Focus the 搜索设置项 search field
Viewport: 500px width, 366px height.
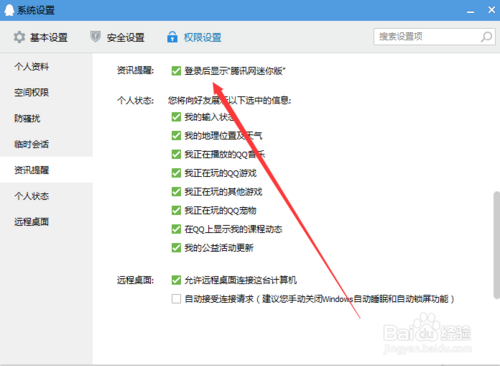pyautogui.click(x=434, y=37)
